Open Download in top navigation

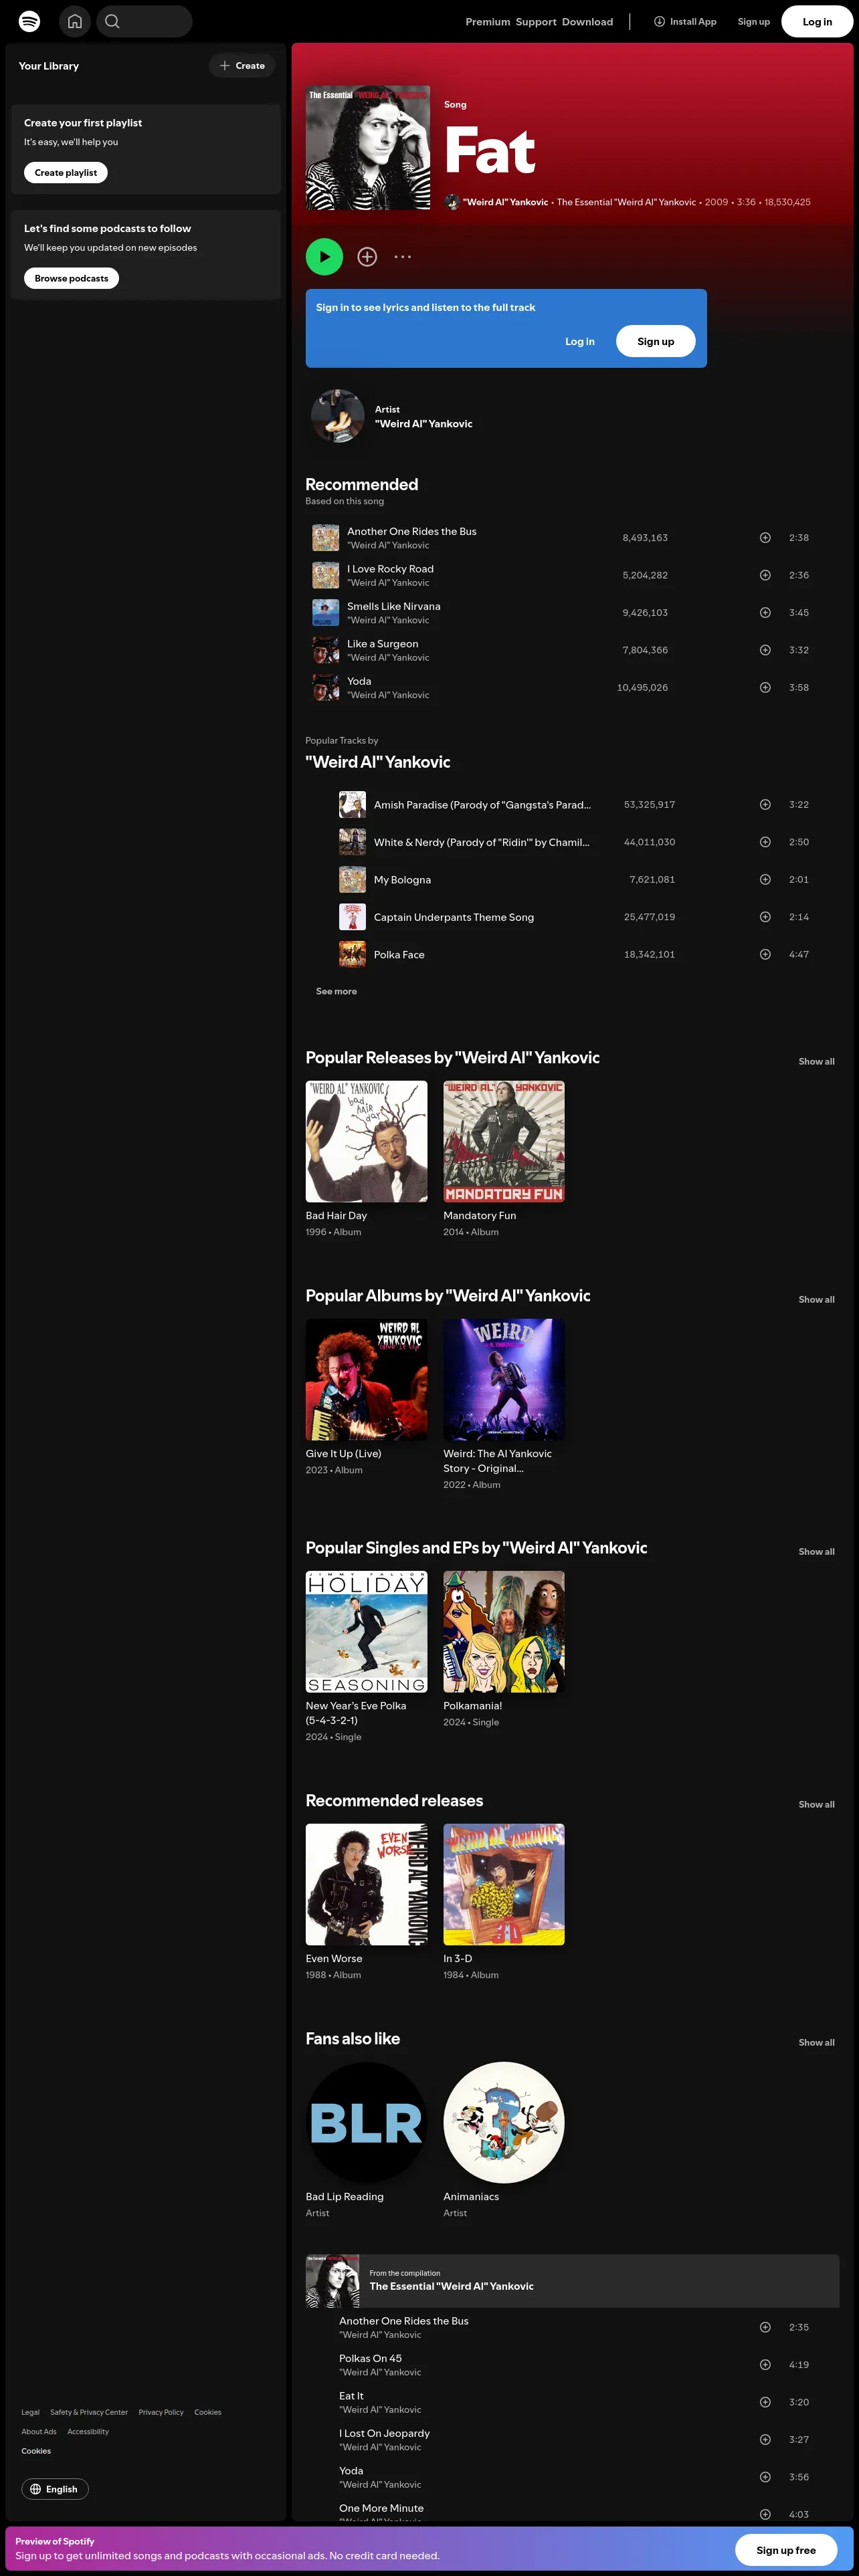coord(587,22)
